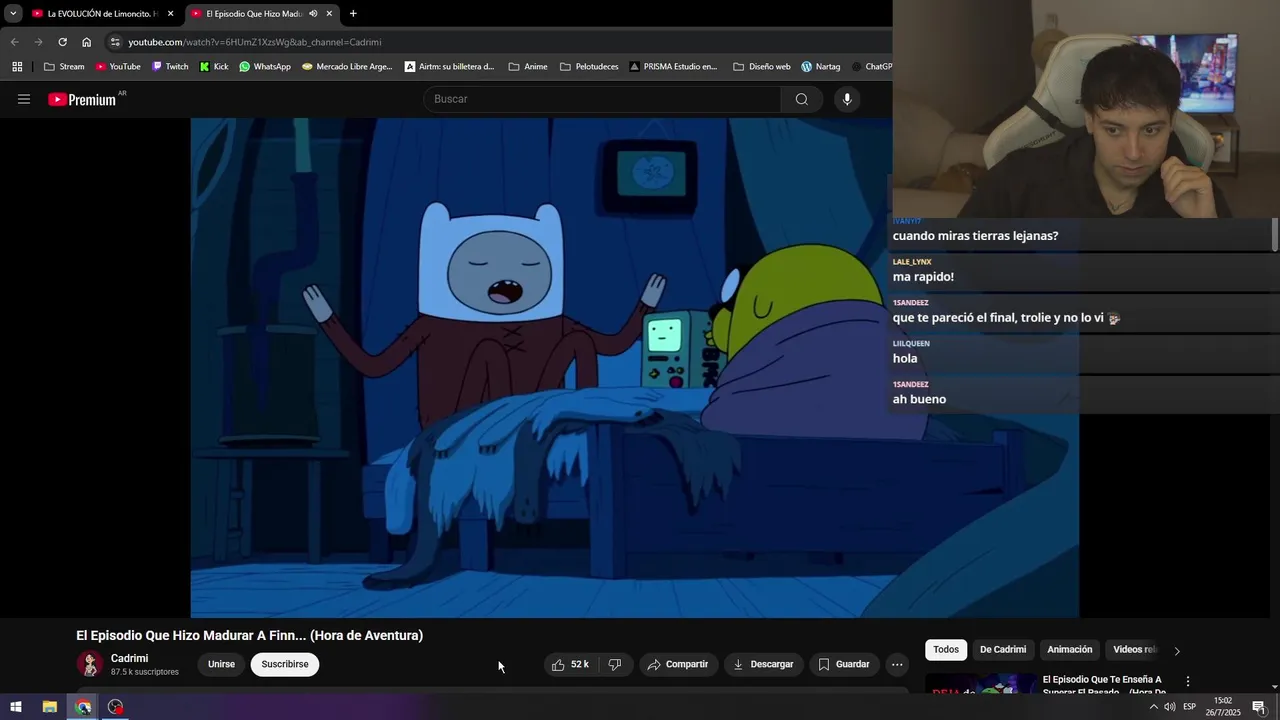Open the Nartag bookmark
This screenshot has height=720, width=1280.
(820, 67)
